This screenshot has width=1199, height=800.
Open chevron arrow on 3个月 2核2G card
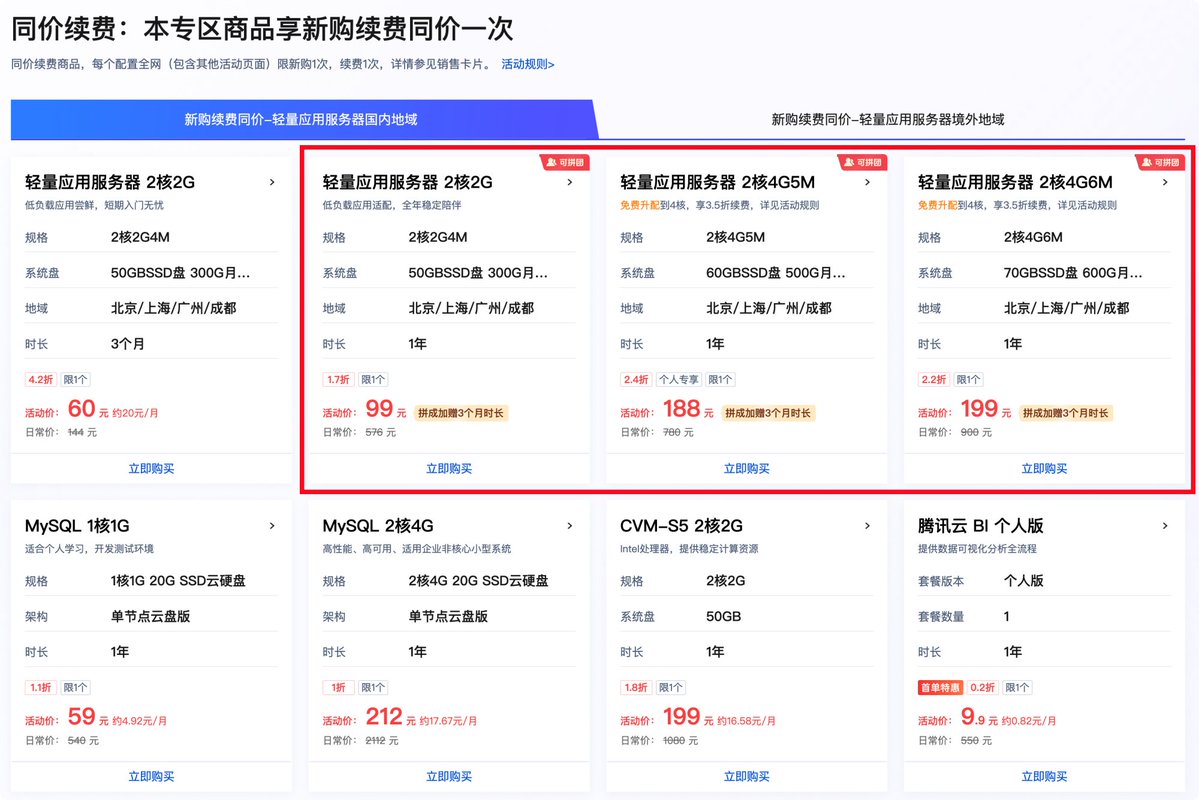(271, 182)
